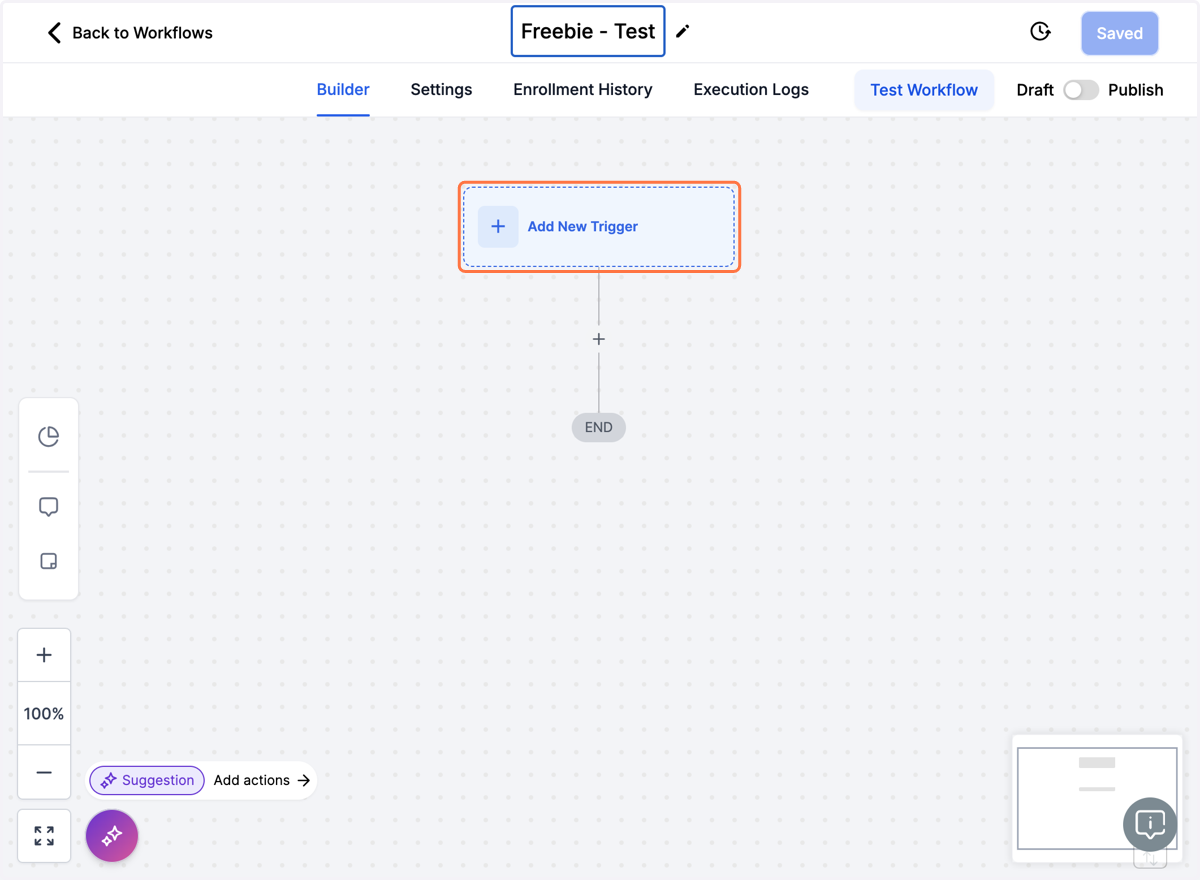The width and height of the screenshot is (1200, 880).
Task: Add a sticky note icon
Action: point(48,561)
